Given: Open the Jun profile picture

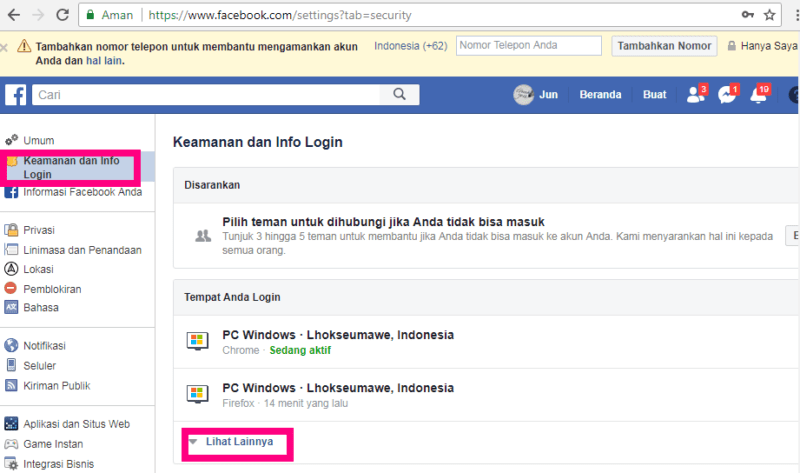Looking at the screenshot, I should 523,95.
